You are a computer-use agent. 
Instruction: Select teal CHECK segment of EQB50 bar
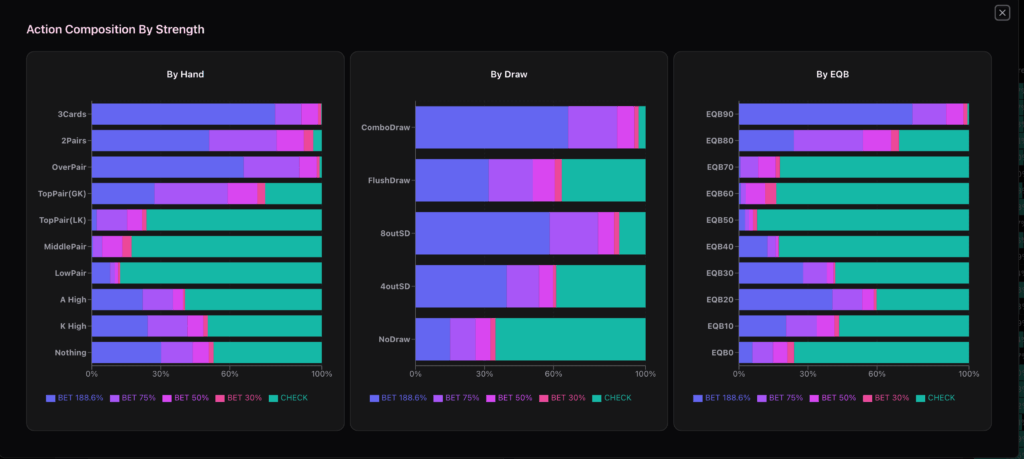862,220
